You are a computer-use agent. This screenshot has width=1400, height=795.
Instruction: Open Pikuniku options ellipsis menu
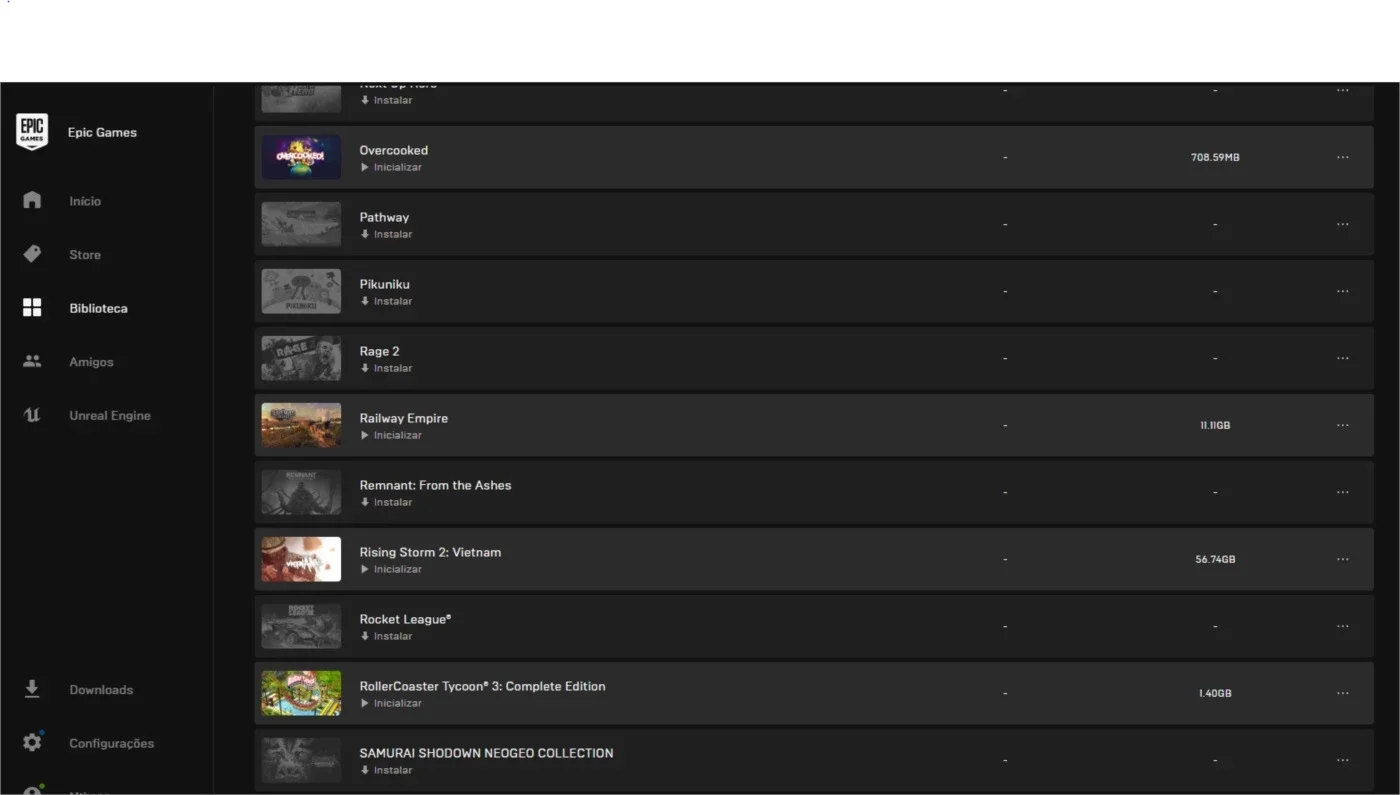pos(1342,291)
